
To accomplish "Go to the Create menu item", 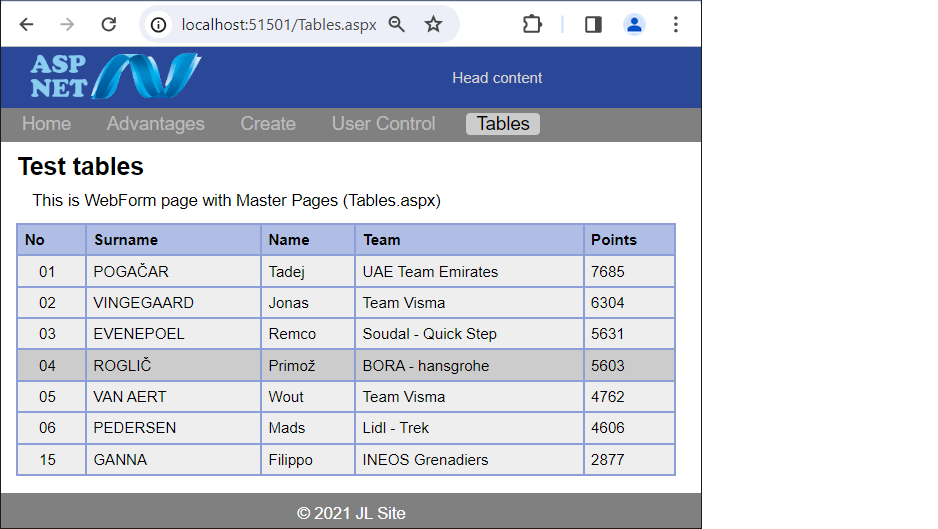I will click(268, 124).
